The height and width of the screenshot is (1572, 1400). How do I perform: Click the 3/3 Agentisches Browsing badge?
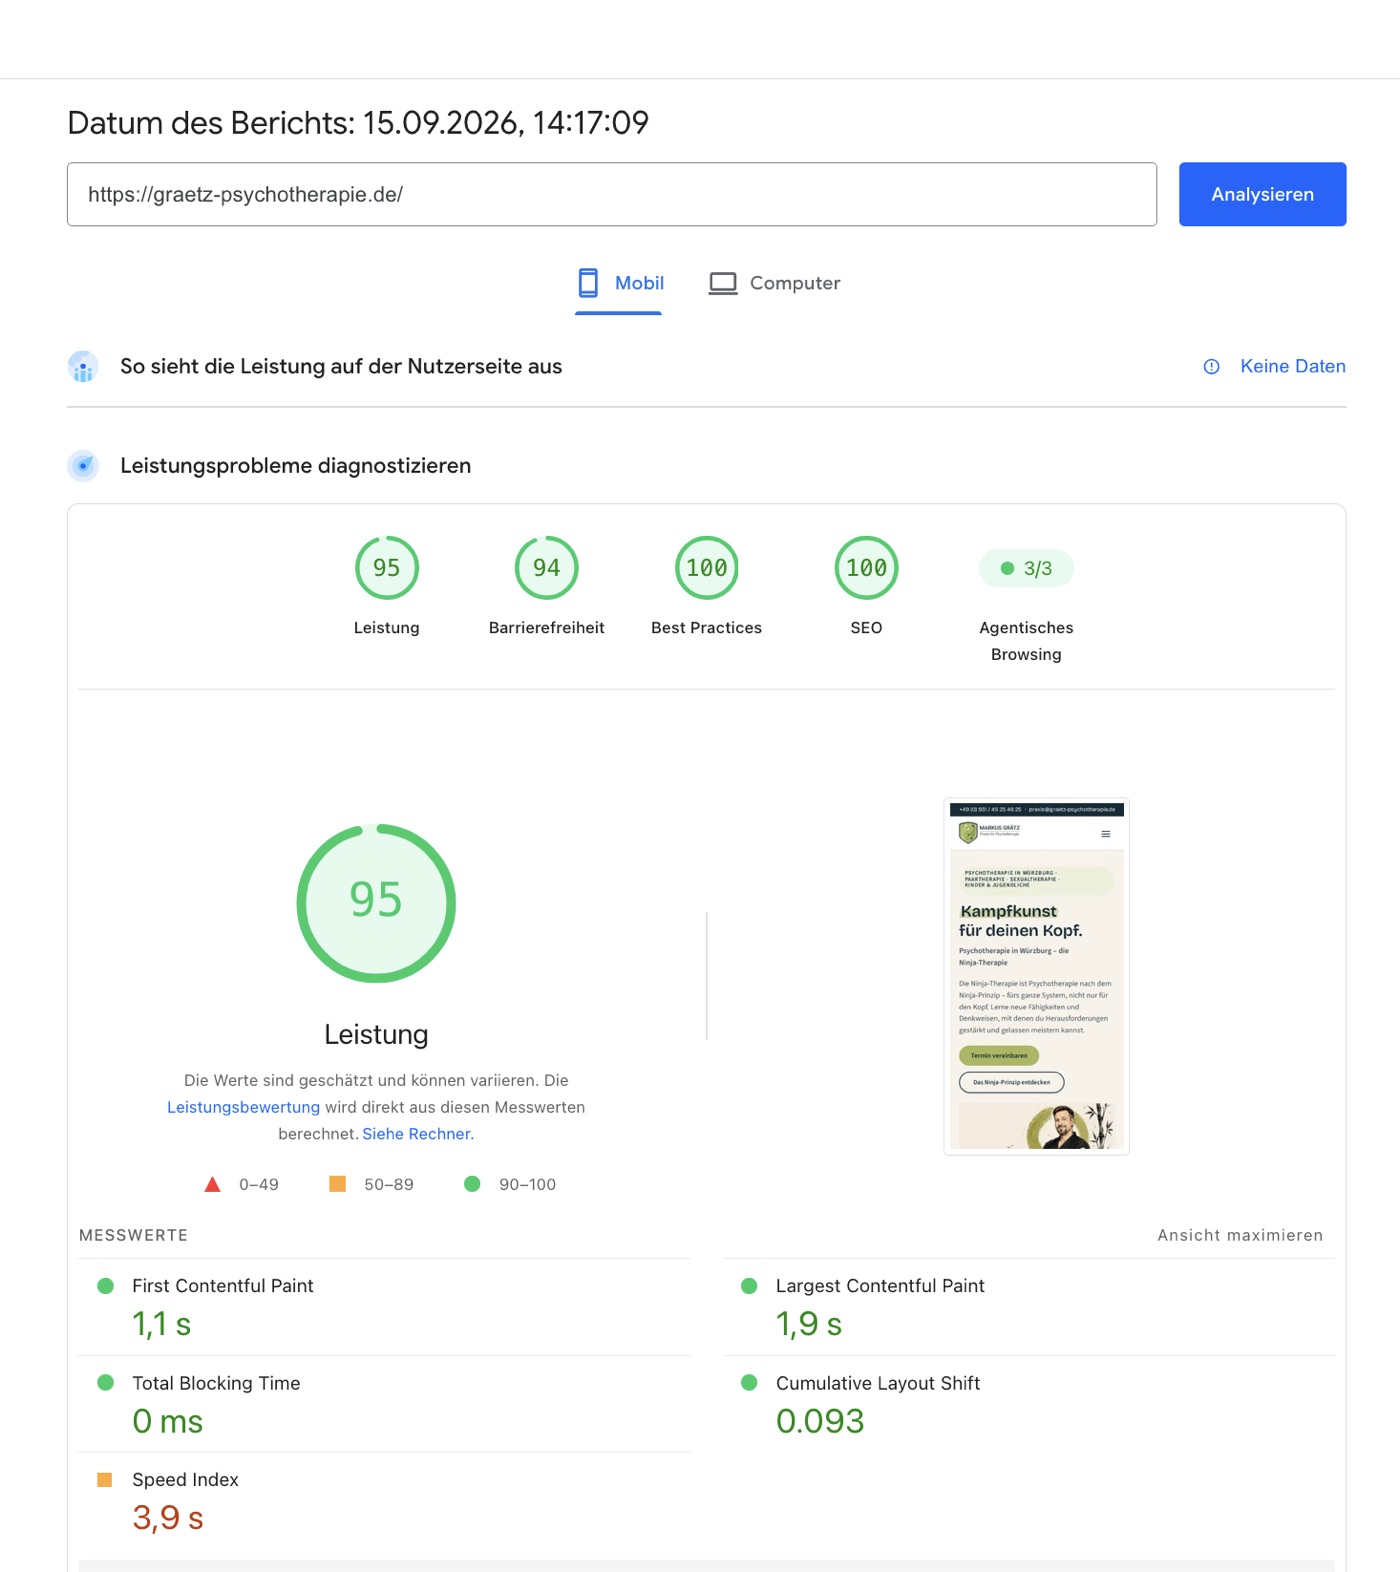point(1026,568)
